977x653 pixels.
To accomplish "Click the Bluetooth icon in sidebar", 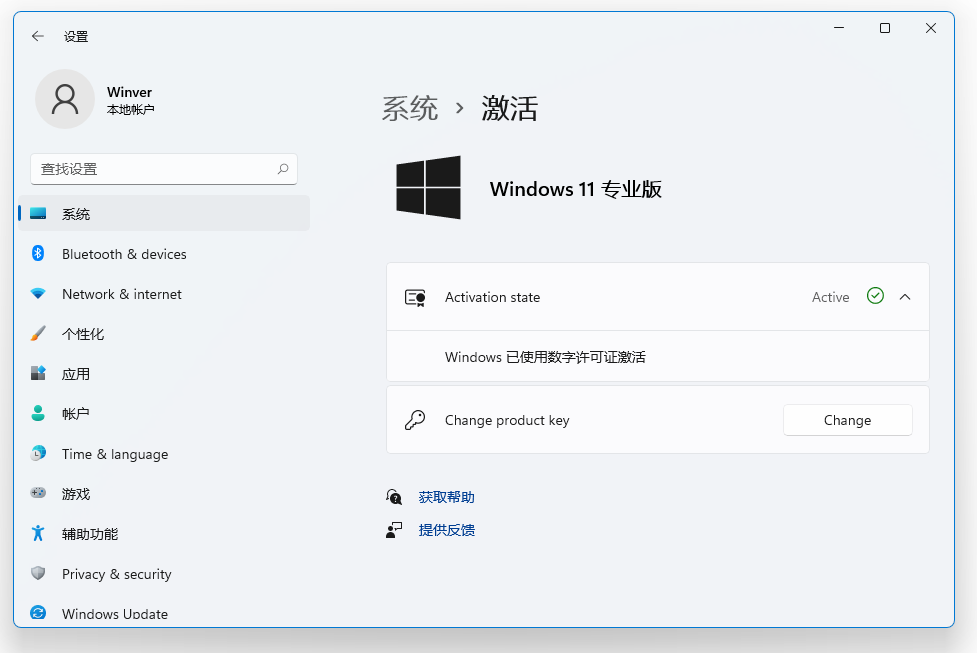I will pyautogui.click(x=38, y=254).
